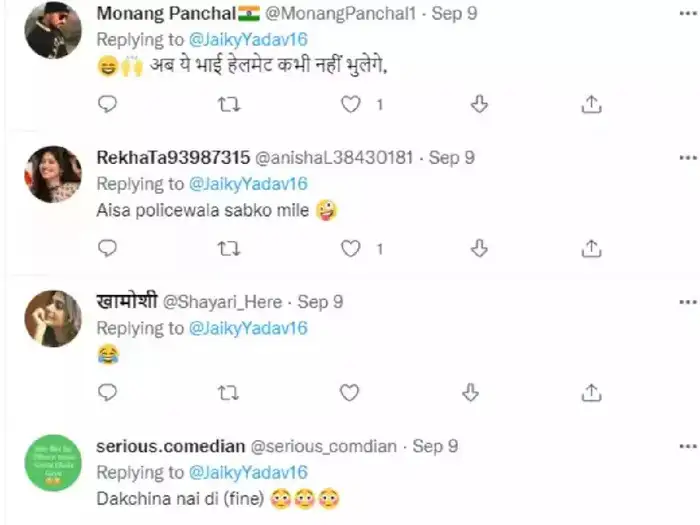
Task: Share the Shayari_Here tweet
Action: coord(591,393)
